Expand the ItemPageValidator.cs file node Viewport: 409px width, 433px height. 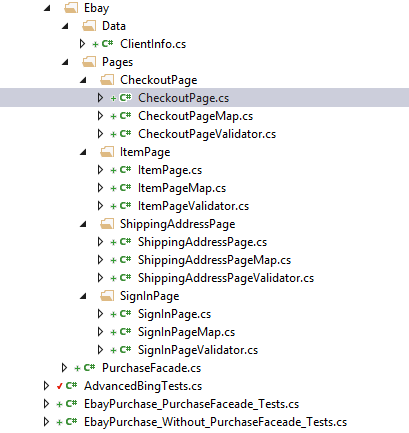[x=100, y=206]
